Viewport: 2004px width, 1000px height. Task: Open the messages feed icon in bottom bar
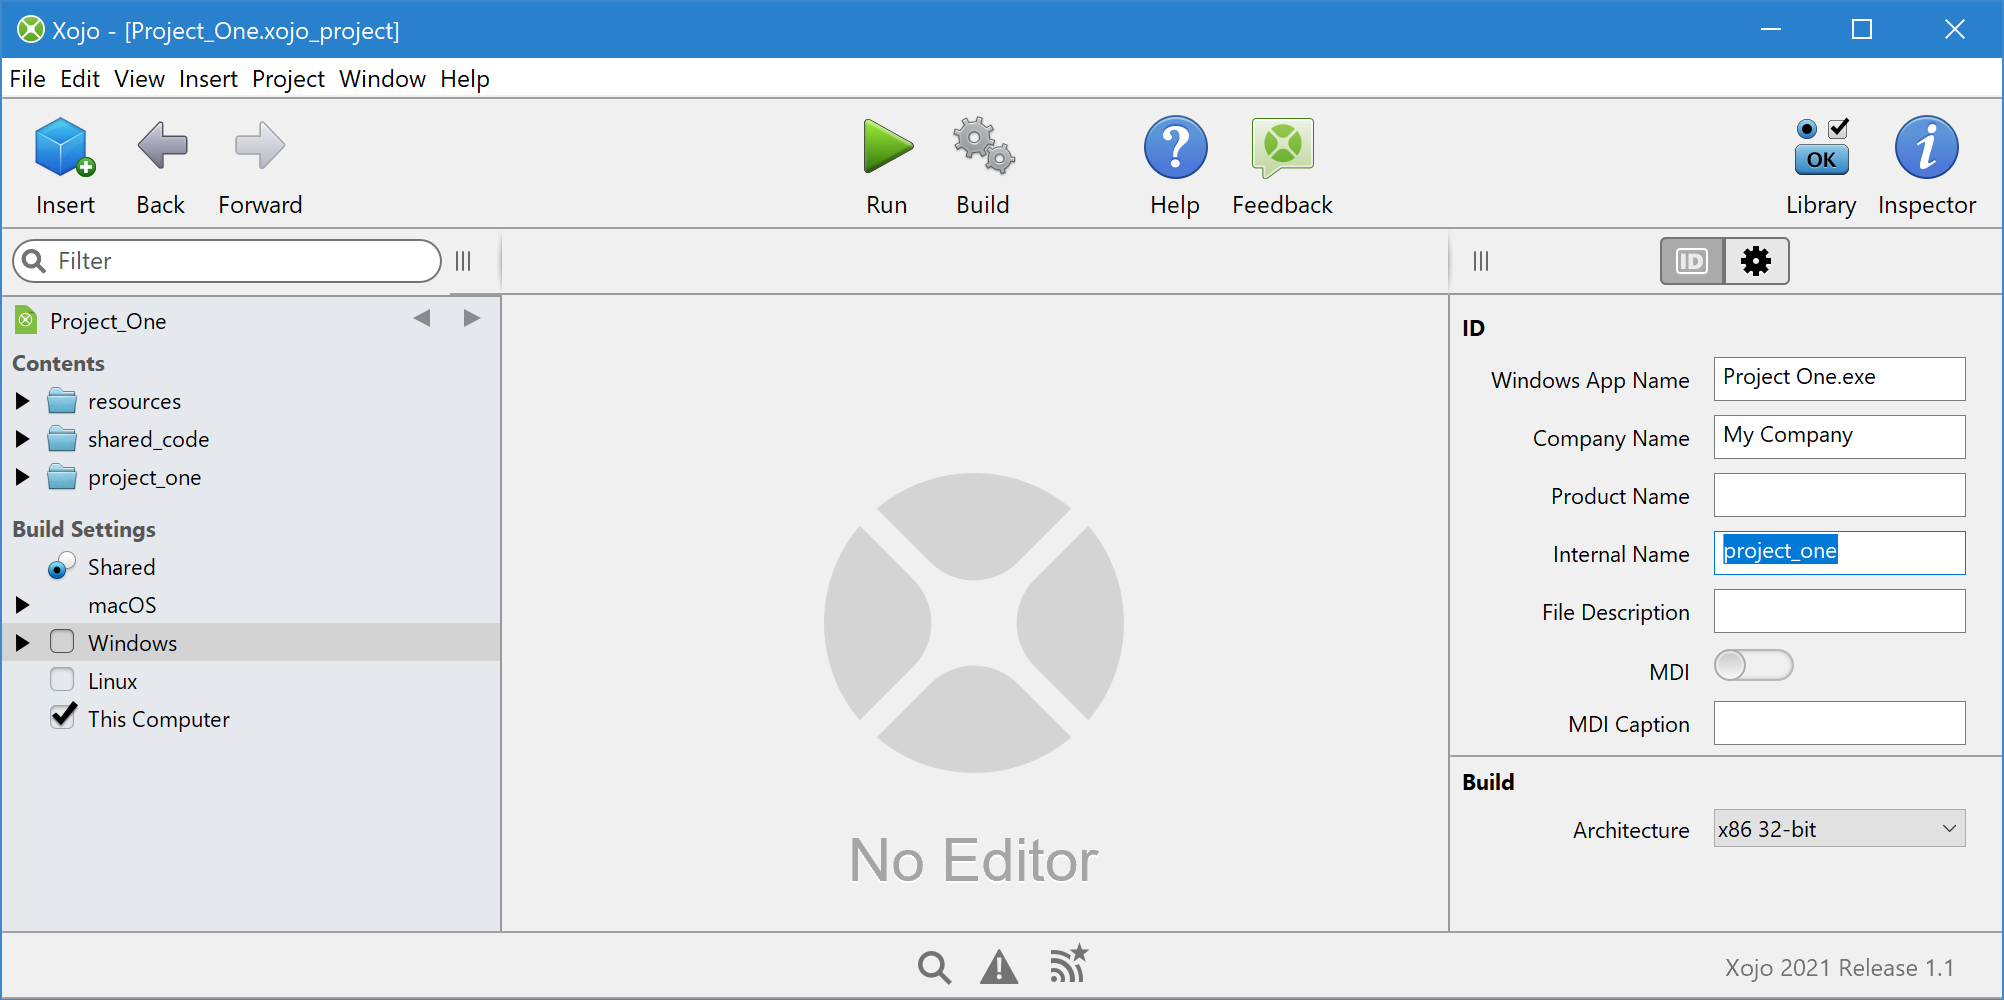(x=1068, y=965)
